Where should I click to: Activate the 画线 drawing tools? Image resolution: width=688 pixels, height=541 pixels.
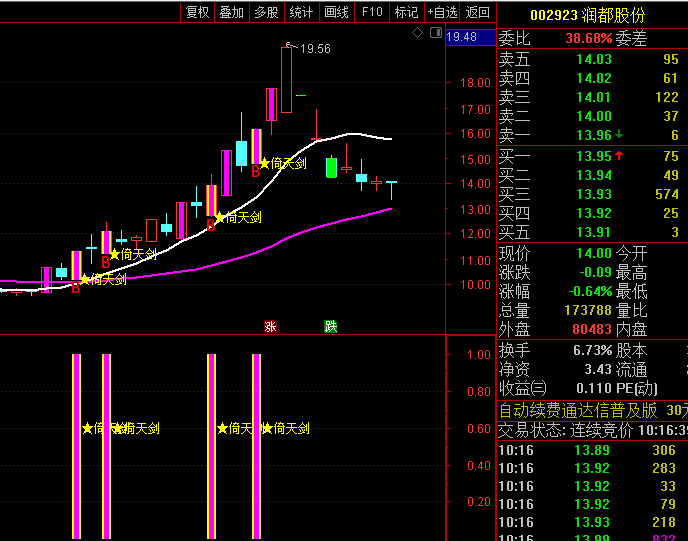click(337, 12)
